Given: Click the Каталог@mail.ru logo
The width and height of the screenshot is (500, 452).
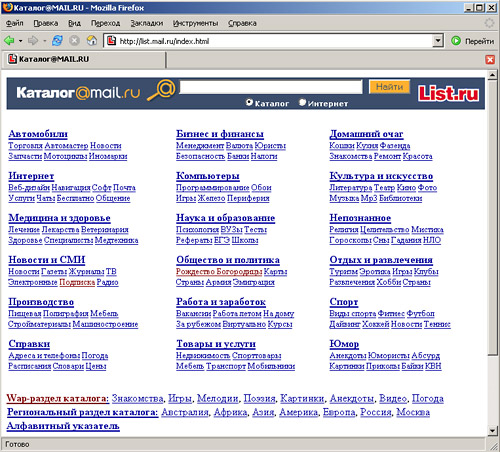Looking at the screenshot, I should pyautogui.click(x=78, y=93).
